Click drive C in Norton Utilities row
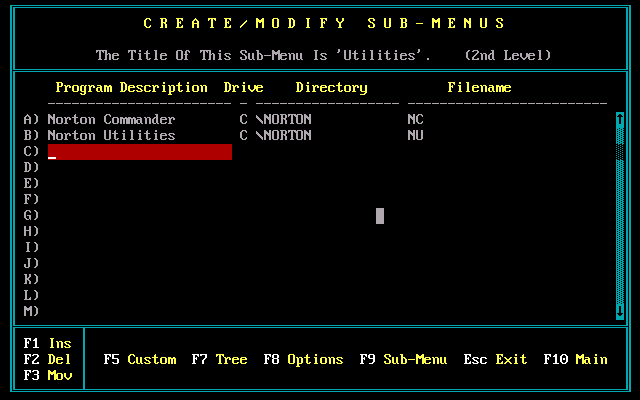This screenshot has height=400, width=640. (x=243, y=136)
